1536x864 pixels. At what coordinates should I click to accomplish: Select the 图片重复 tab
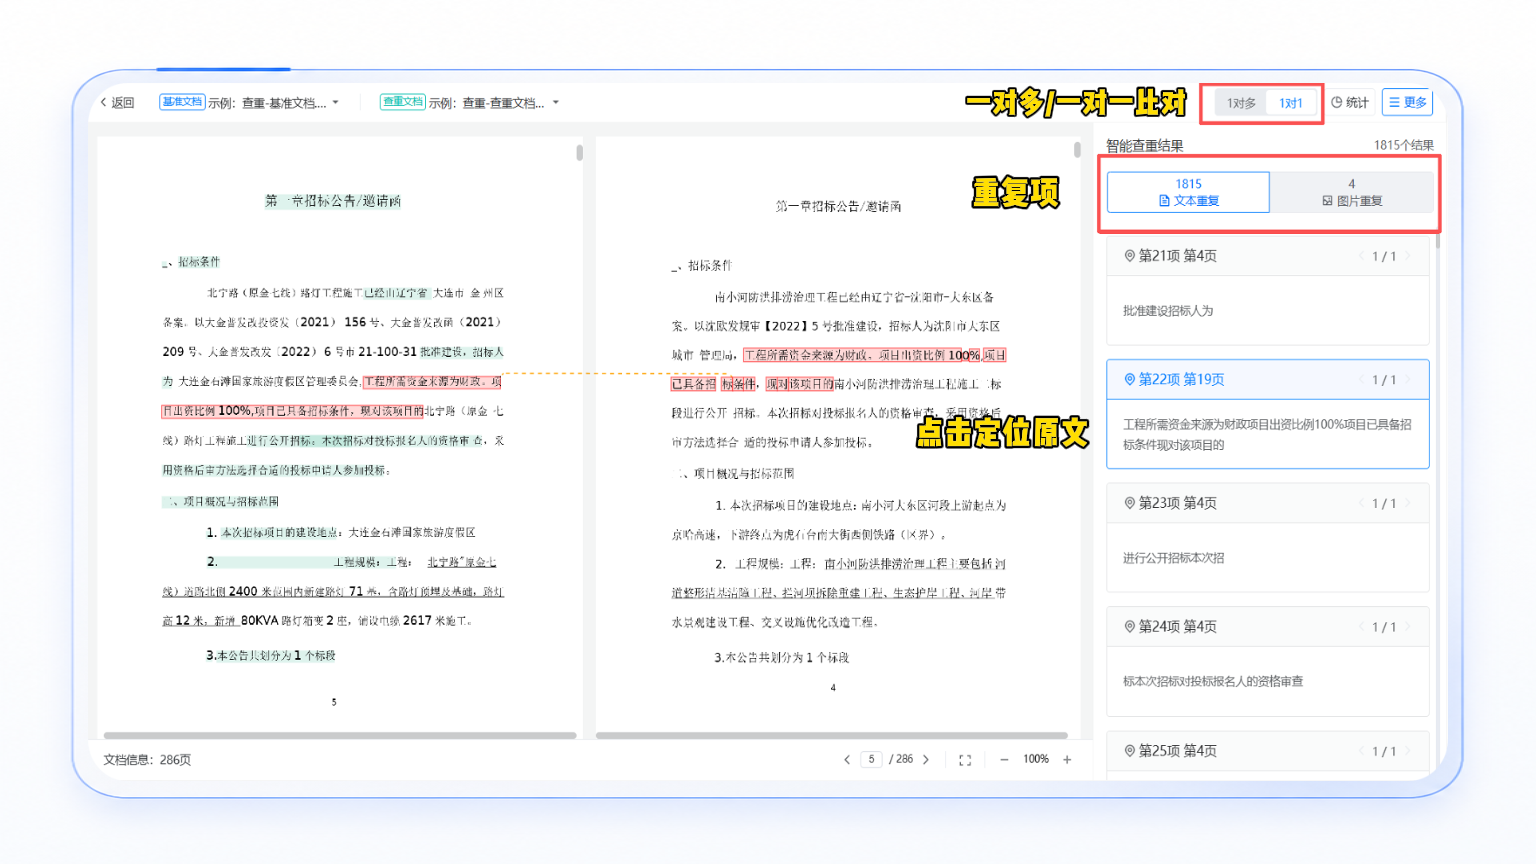coord(1352,192)
